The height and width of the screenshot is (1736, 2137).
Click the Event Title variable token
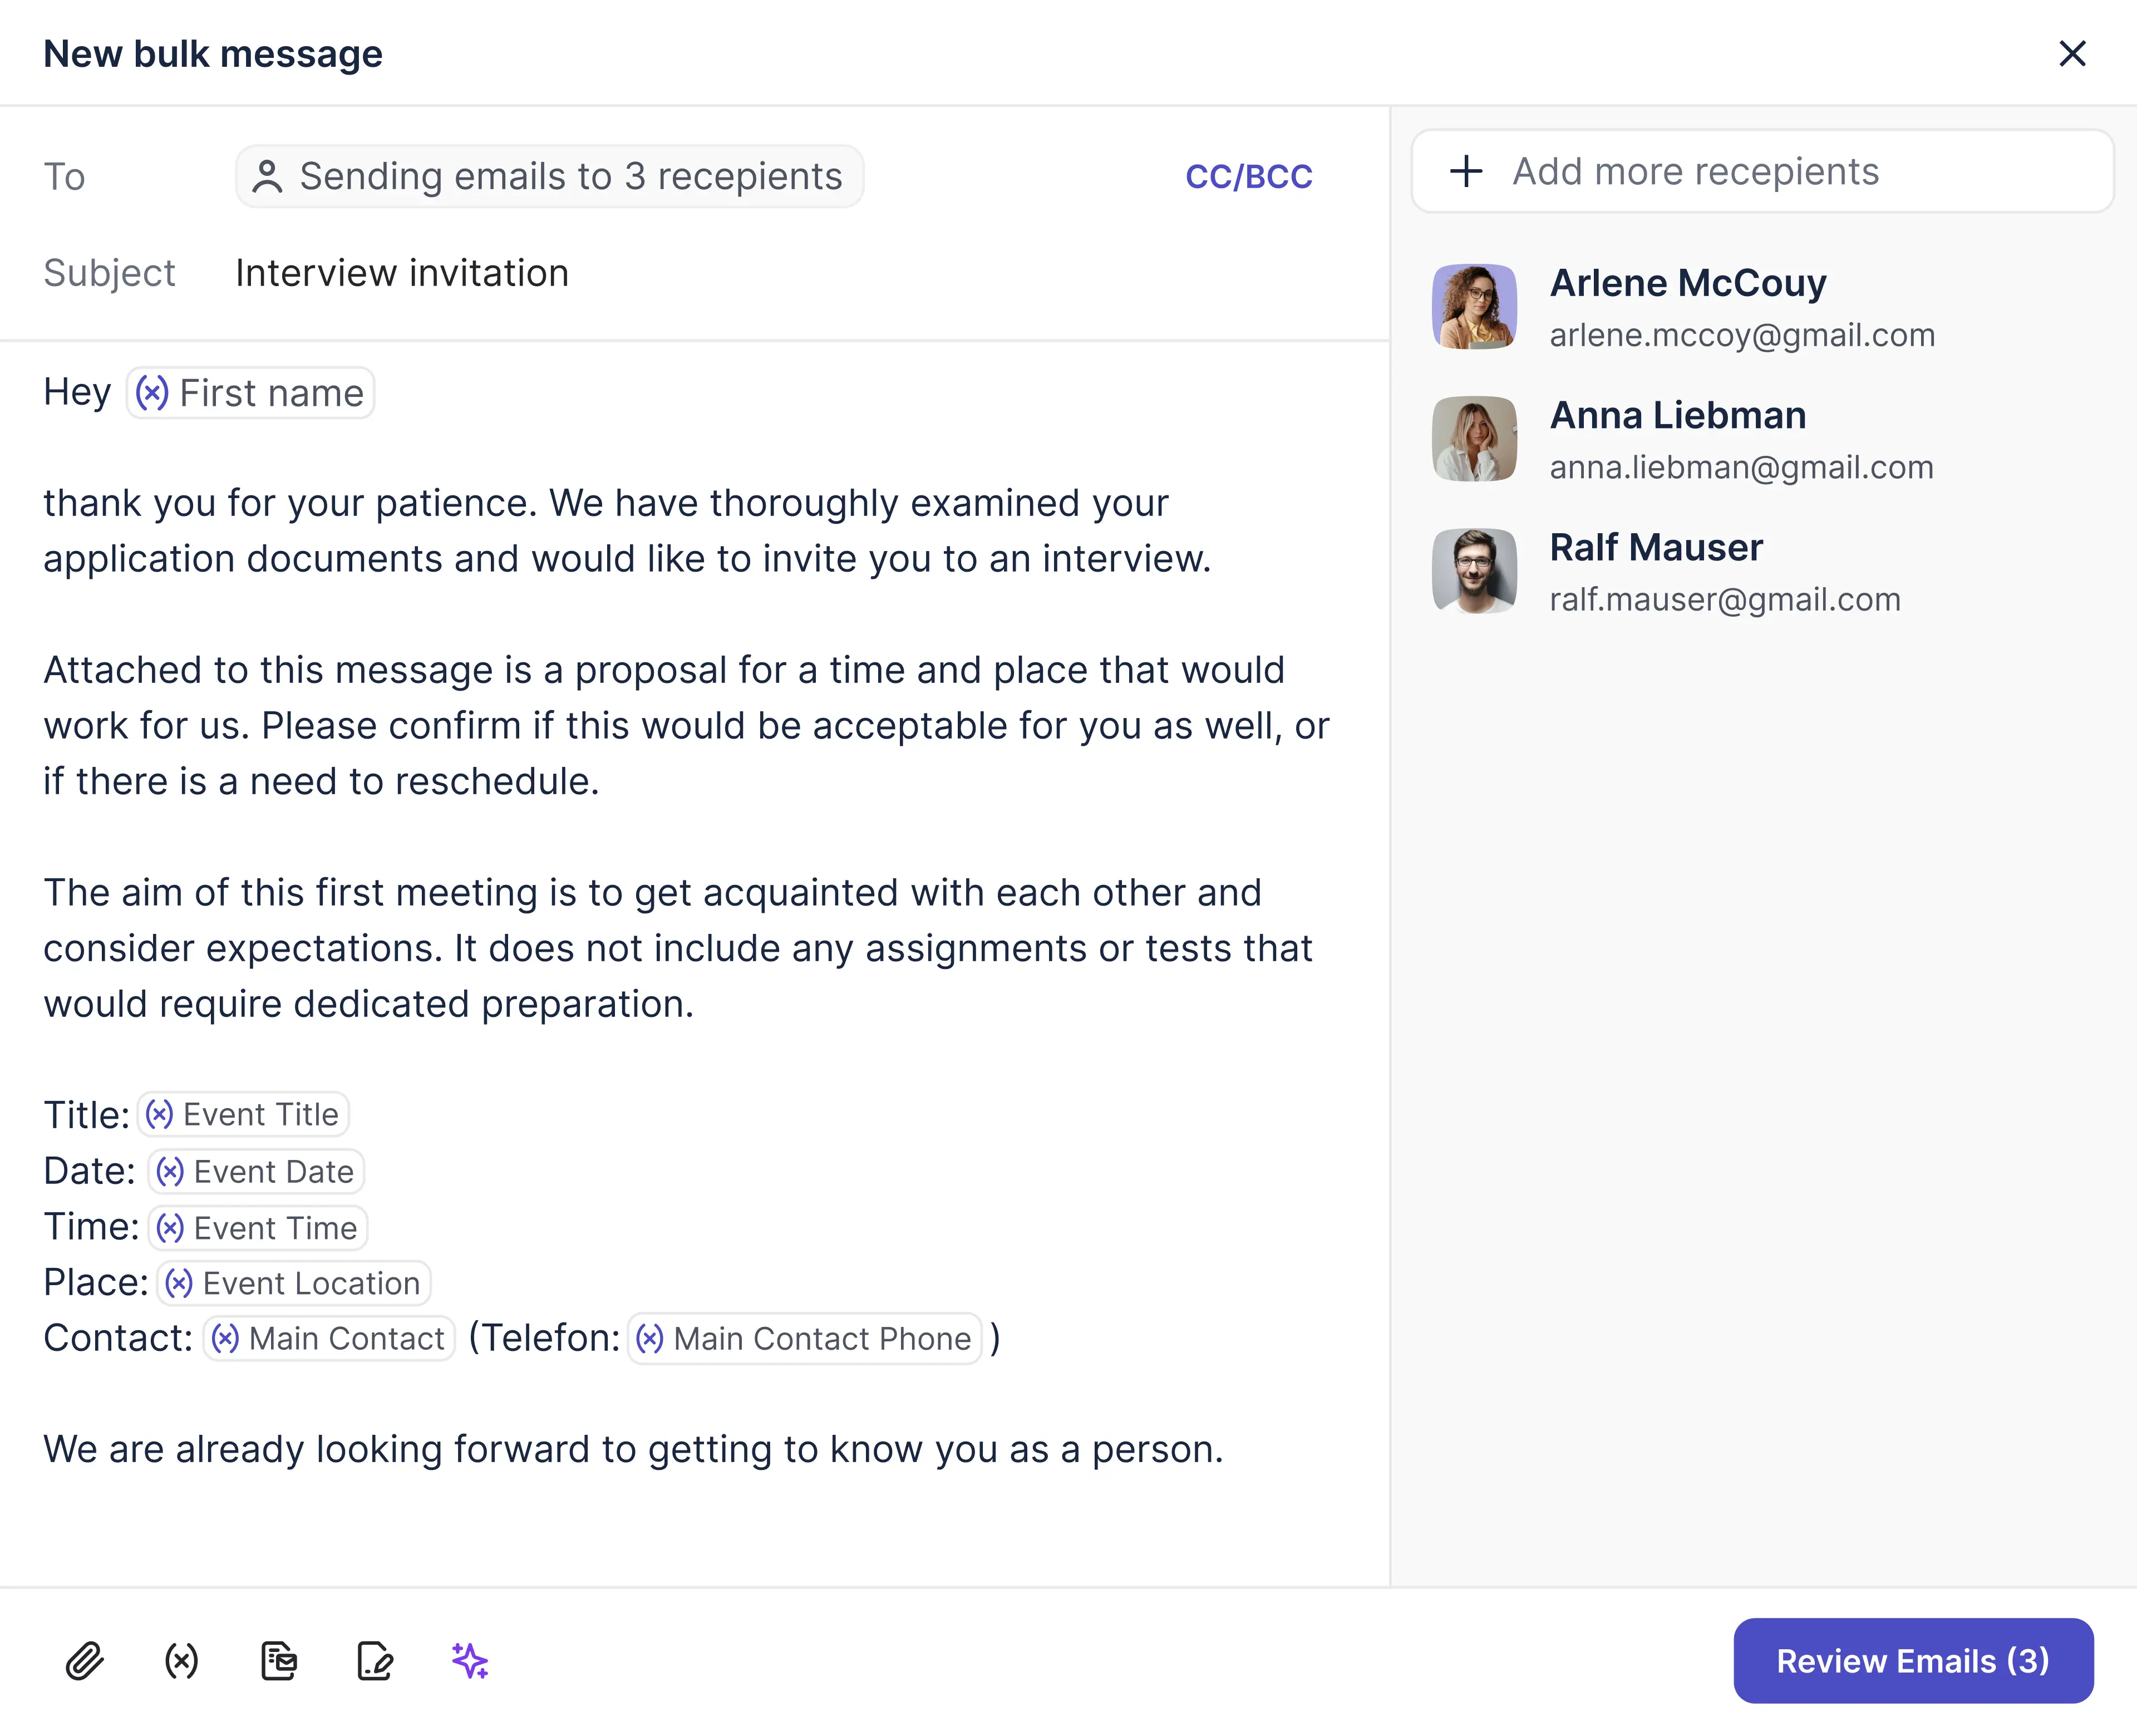[x=243, y=1114]
